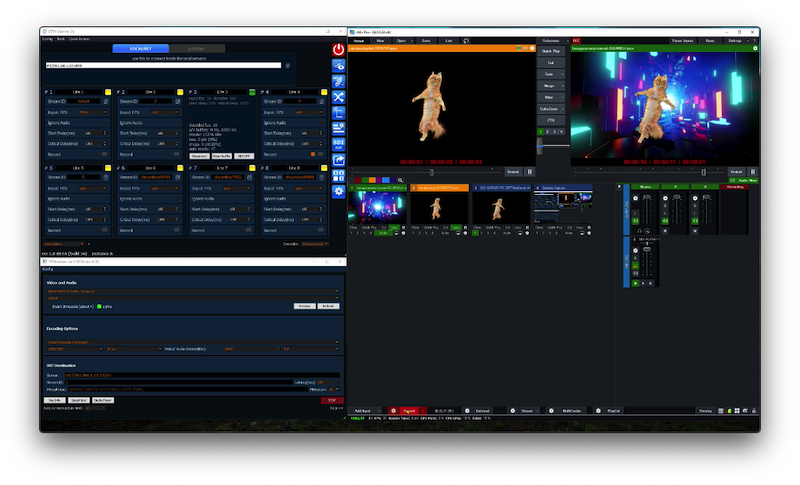Switch to the INTERNET tab

[x=199, y=47]
